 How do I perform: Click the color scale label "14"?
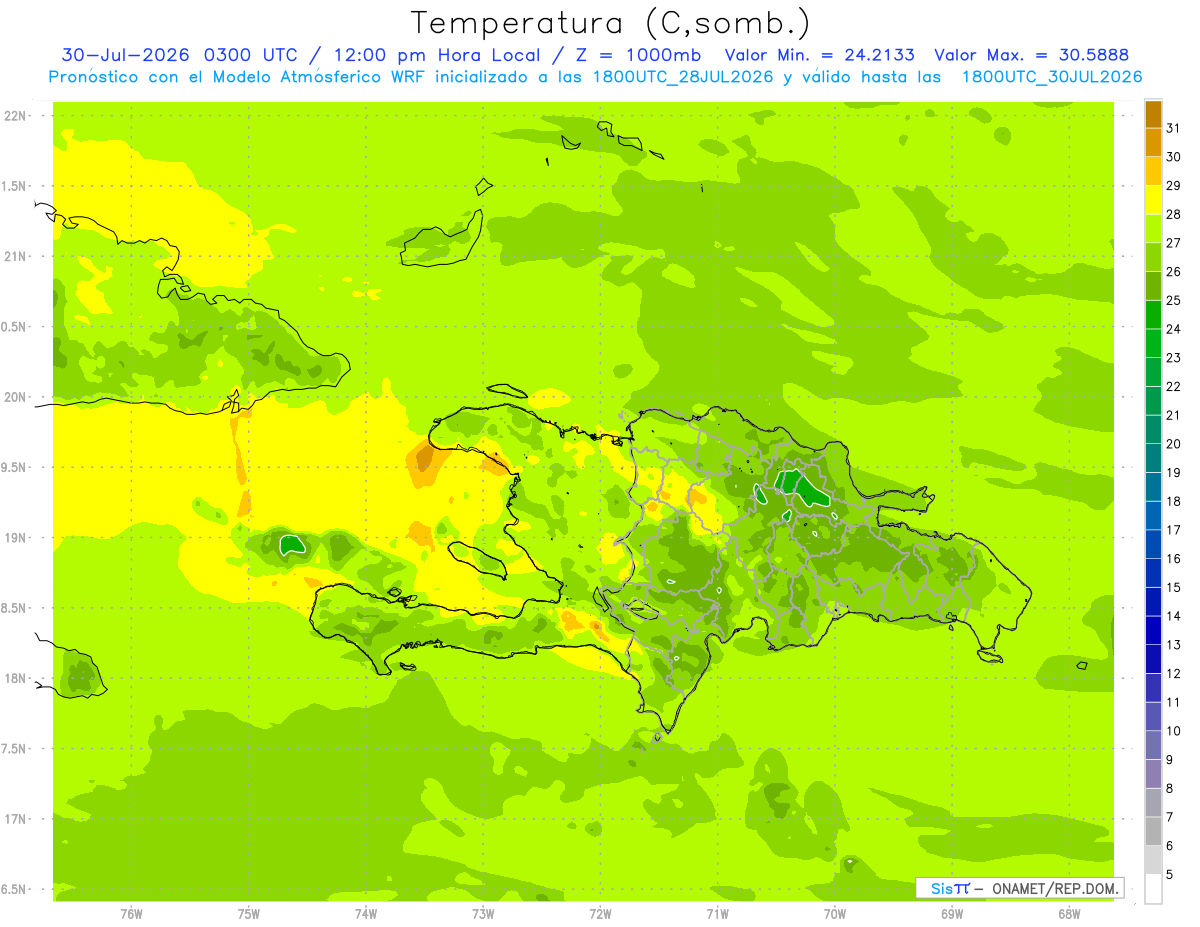(x=1173, y=616)
